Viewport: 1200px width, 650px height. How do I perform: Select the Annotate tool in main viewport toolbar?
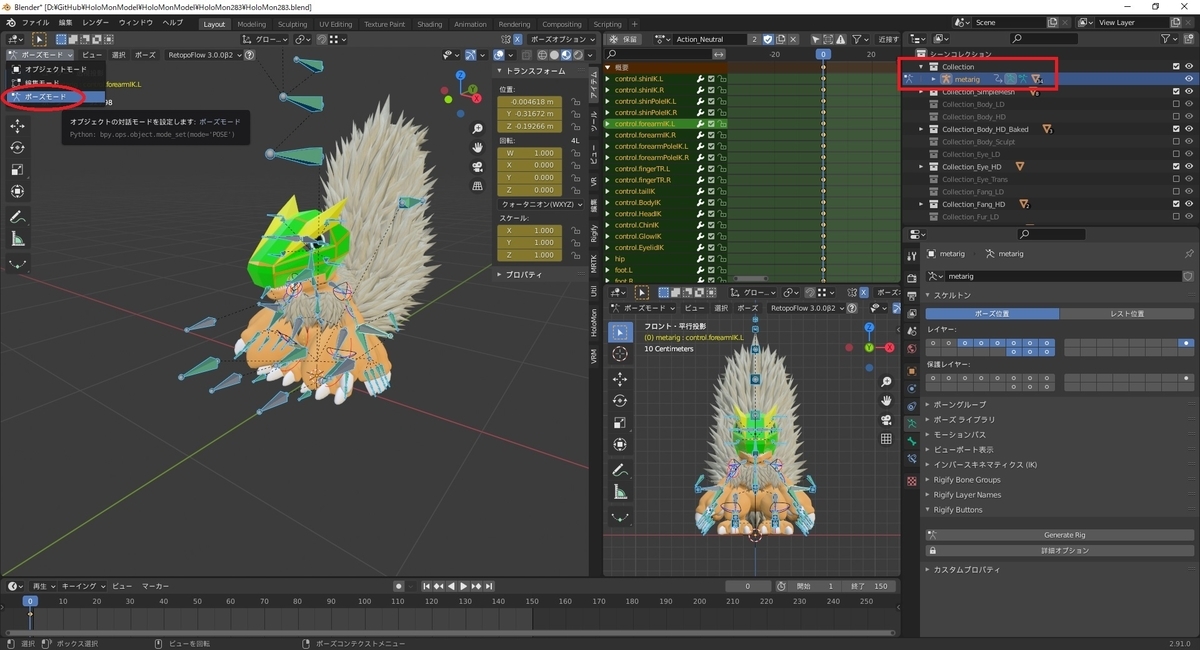click(x=18, y=217)
